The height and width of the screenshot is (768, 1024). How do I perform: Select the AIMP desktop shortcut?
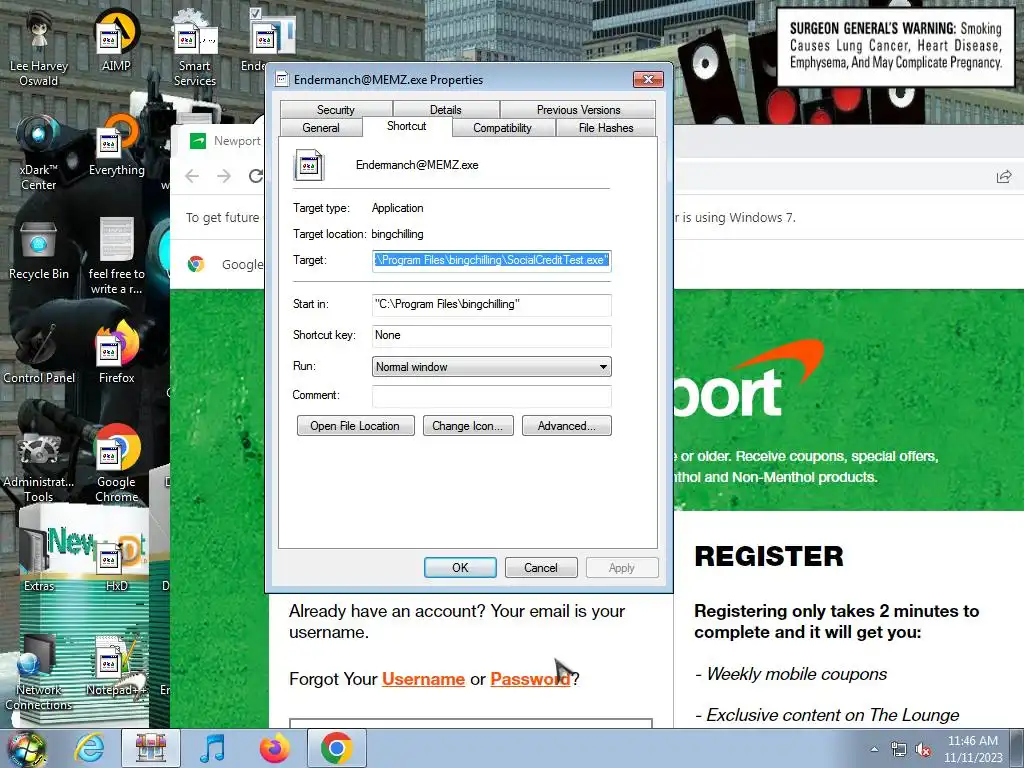pyautogui.click(x=116, y=42)
